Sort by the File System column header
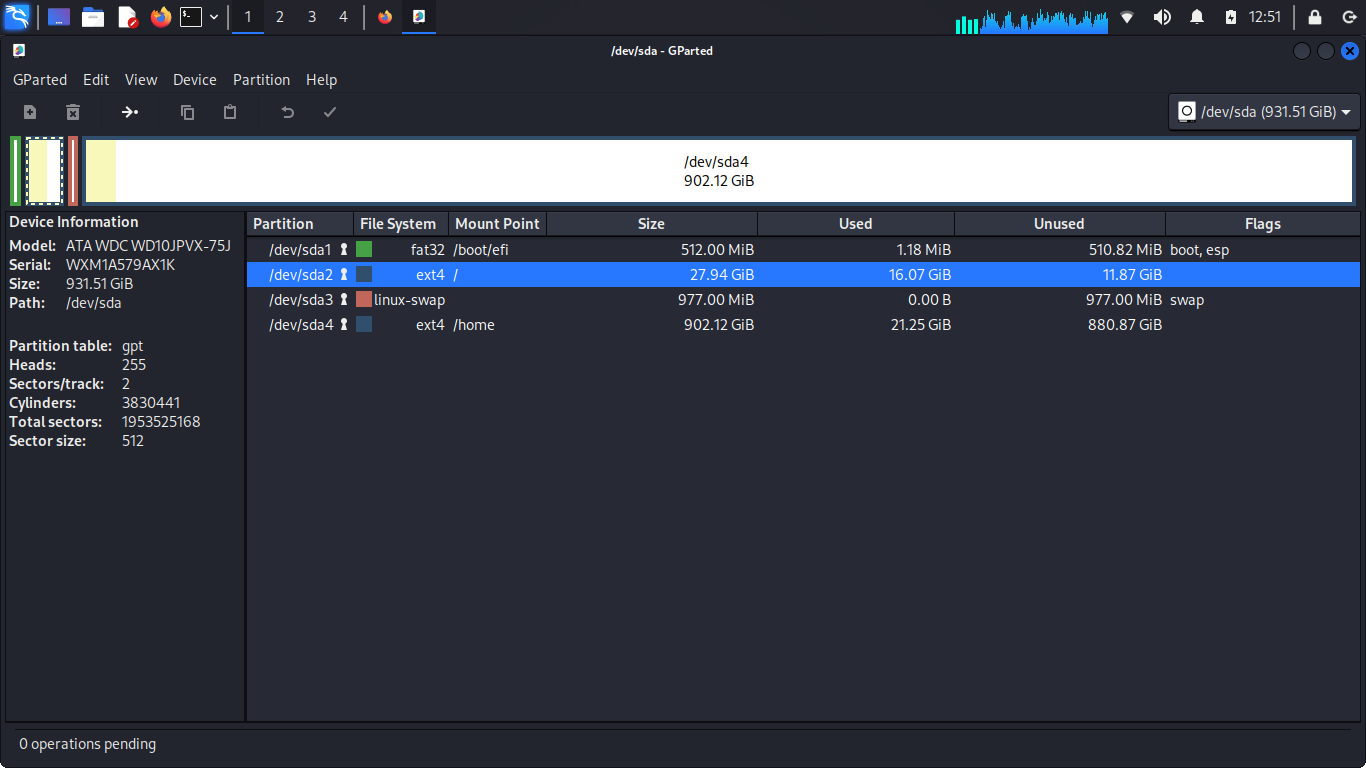1366x768 pixels. (x=401, y=224)
